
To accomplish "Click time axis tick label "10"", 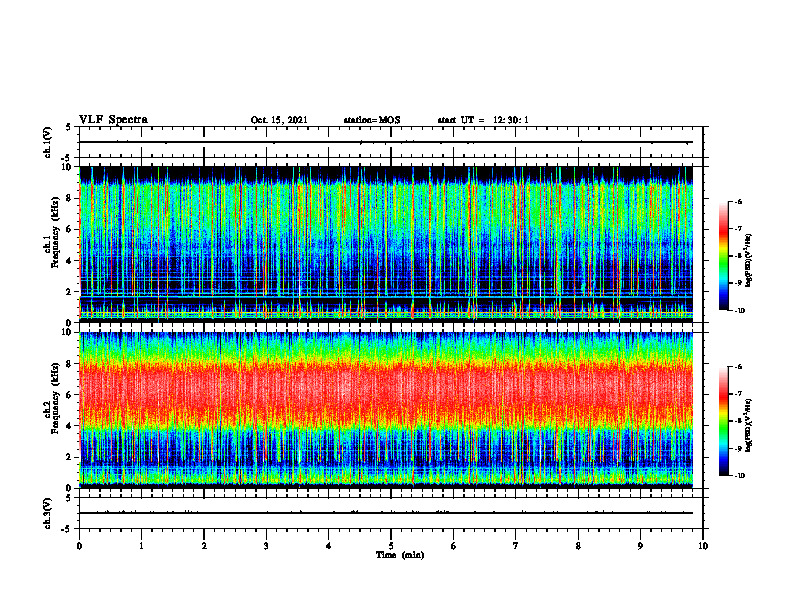I will point(703,546).
